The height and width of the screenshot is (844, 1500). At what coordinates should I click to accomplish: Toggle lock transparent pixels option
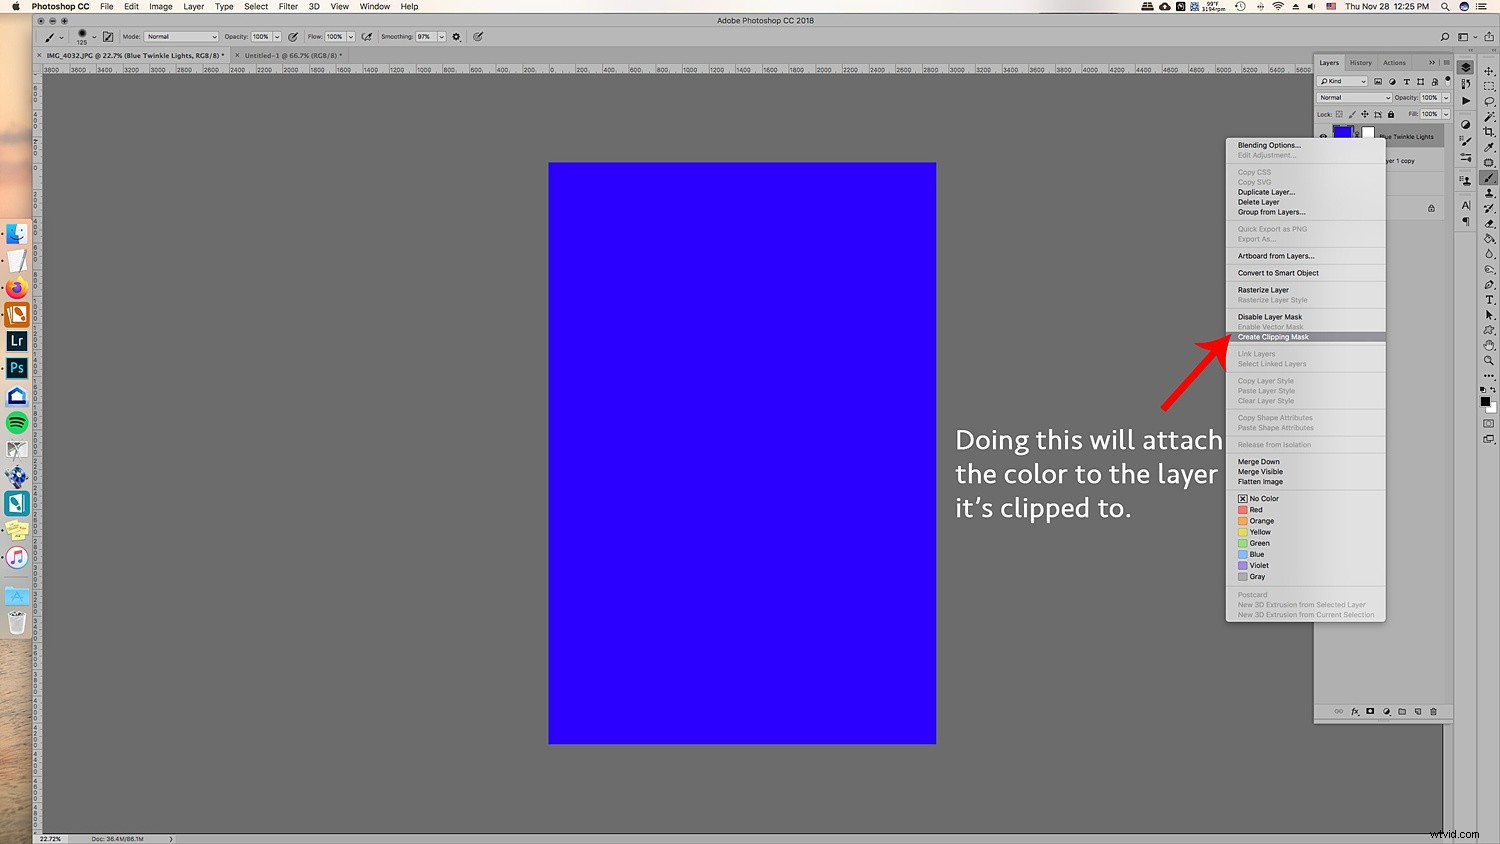[1340, 114]
